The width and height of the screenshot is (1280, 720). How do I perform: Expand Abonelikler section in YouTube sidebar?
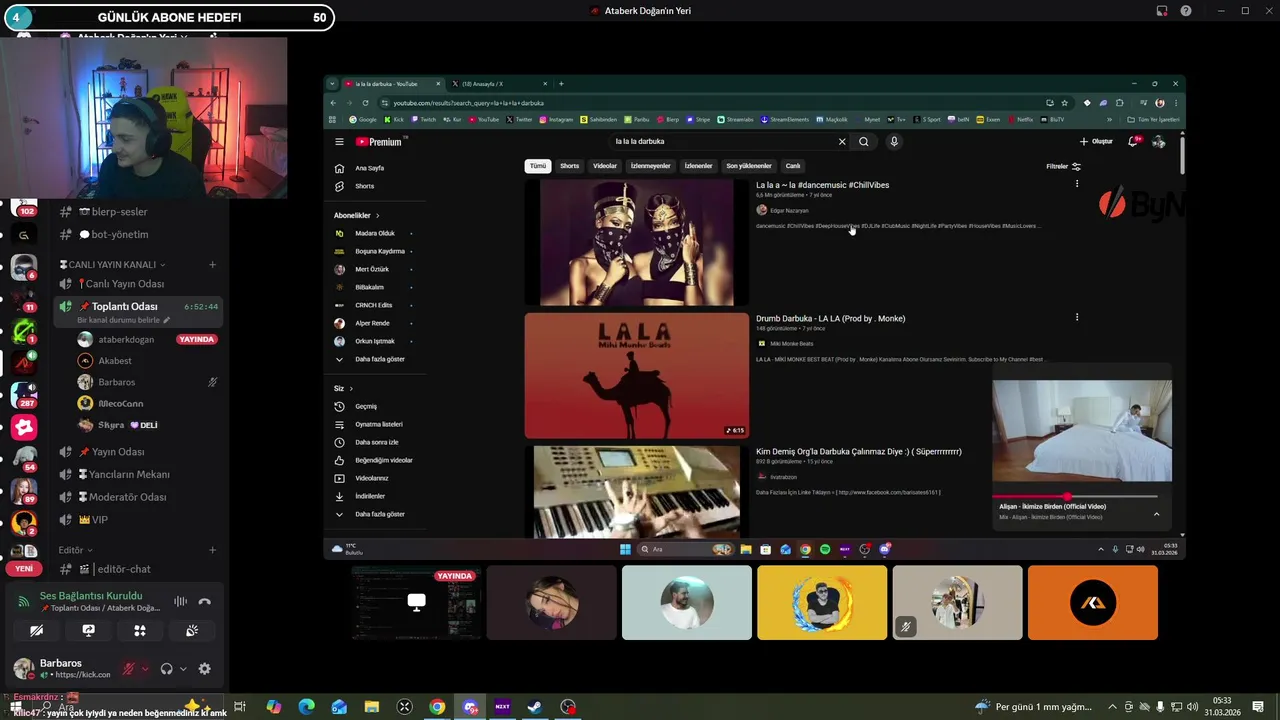point(357,215)
